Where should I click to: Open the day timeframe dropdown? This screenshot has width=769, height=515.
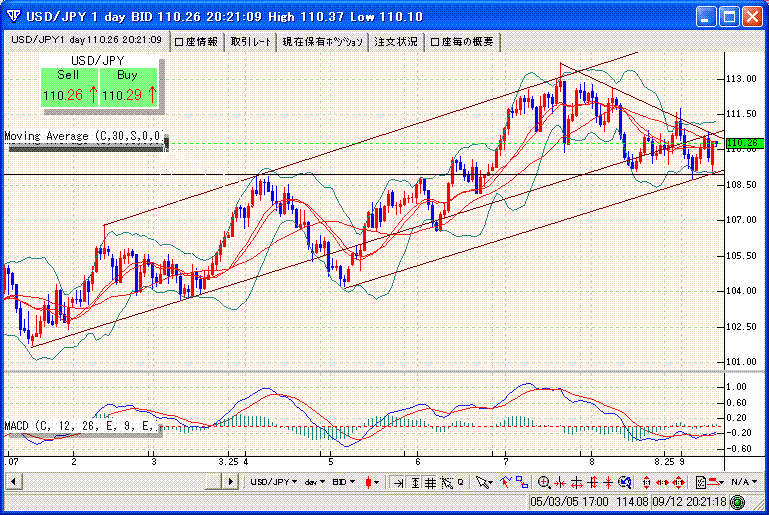pos(314,482)
